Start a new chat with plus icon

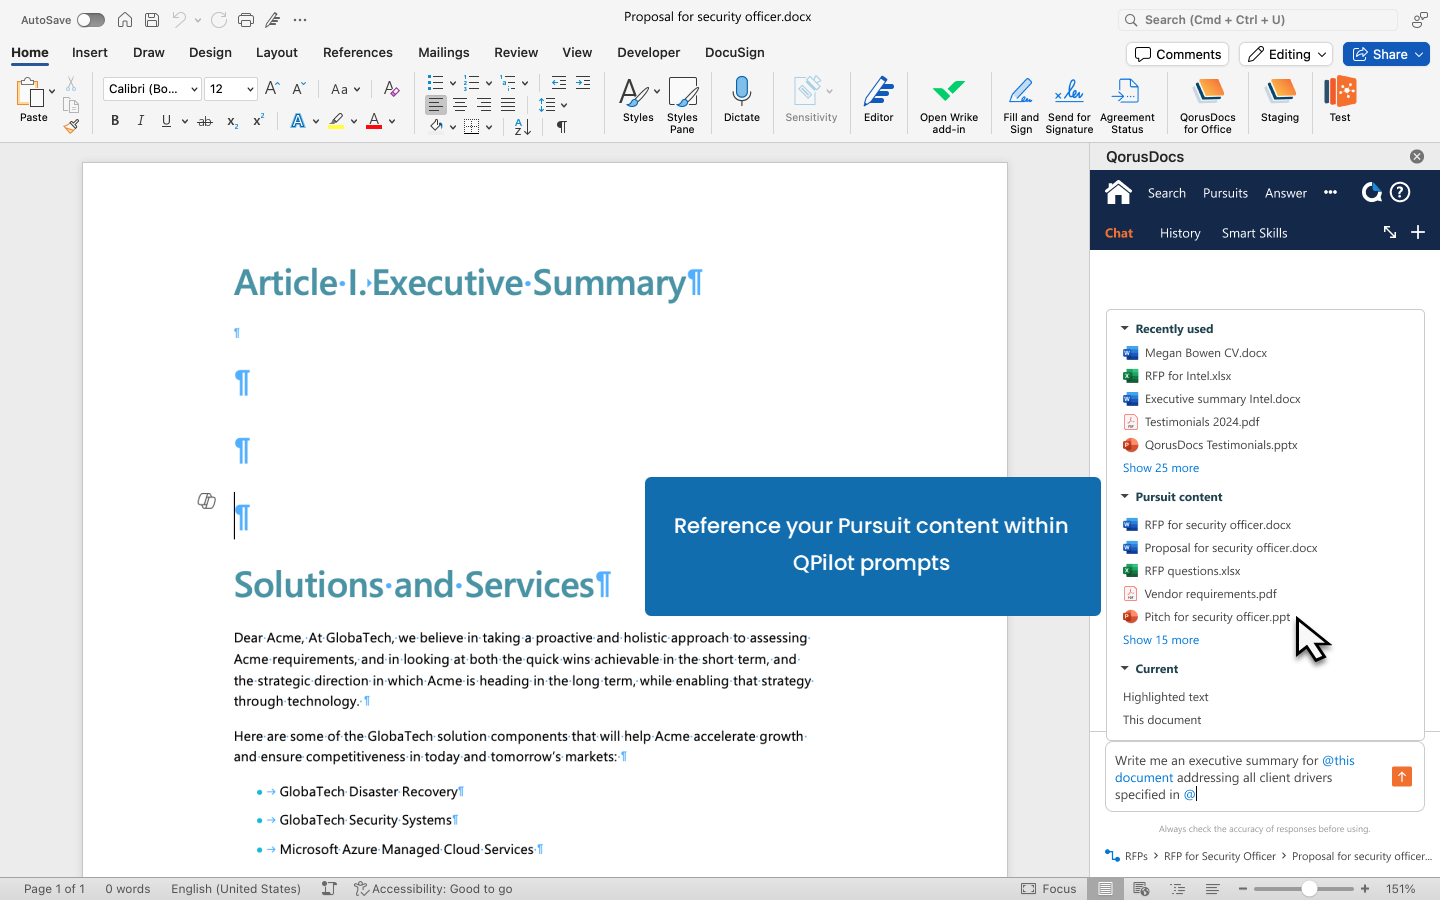pyautogui.click(x=1417, y=232)
